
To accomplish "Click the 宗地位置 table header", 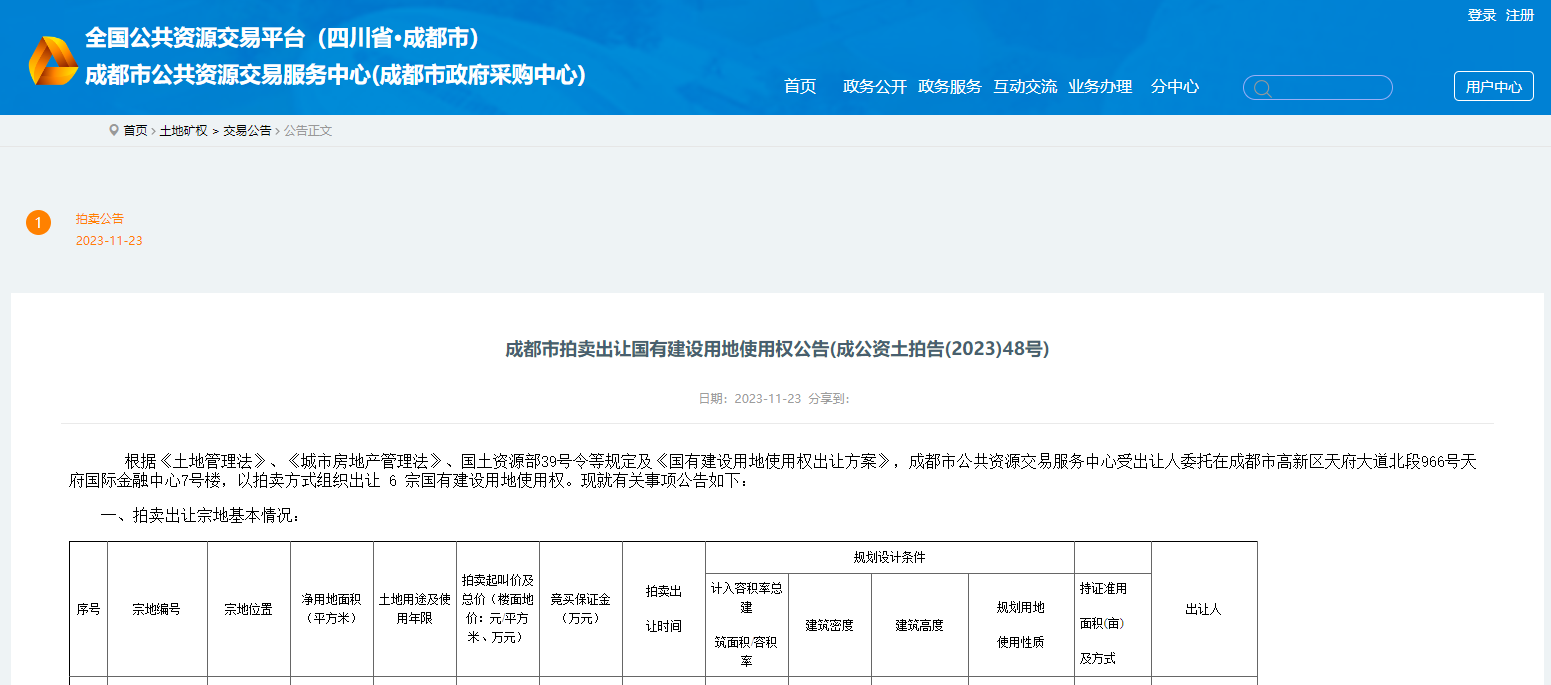I will click(249, 609).
